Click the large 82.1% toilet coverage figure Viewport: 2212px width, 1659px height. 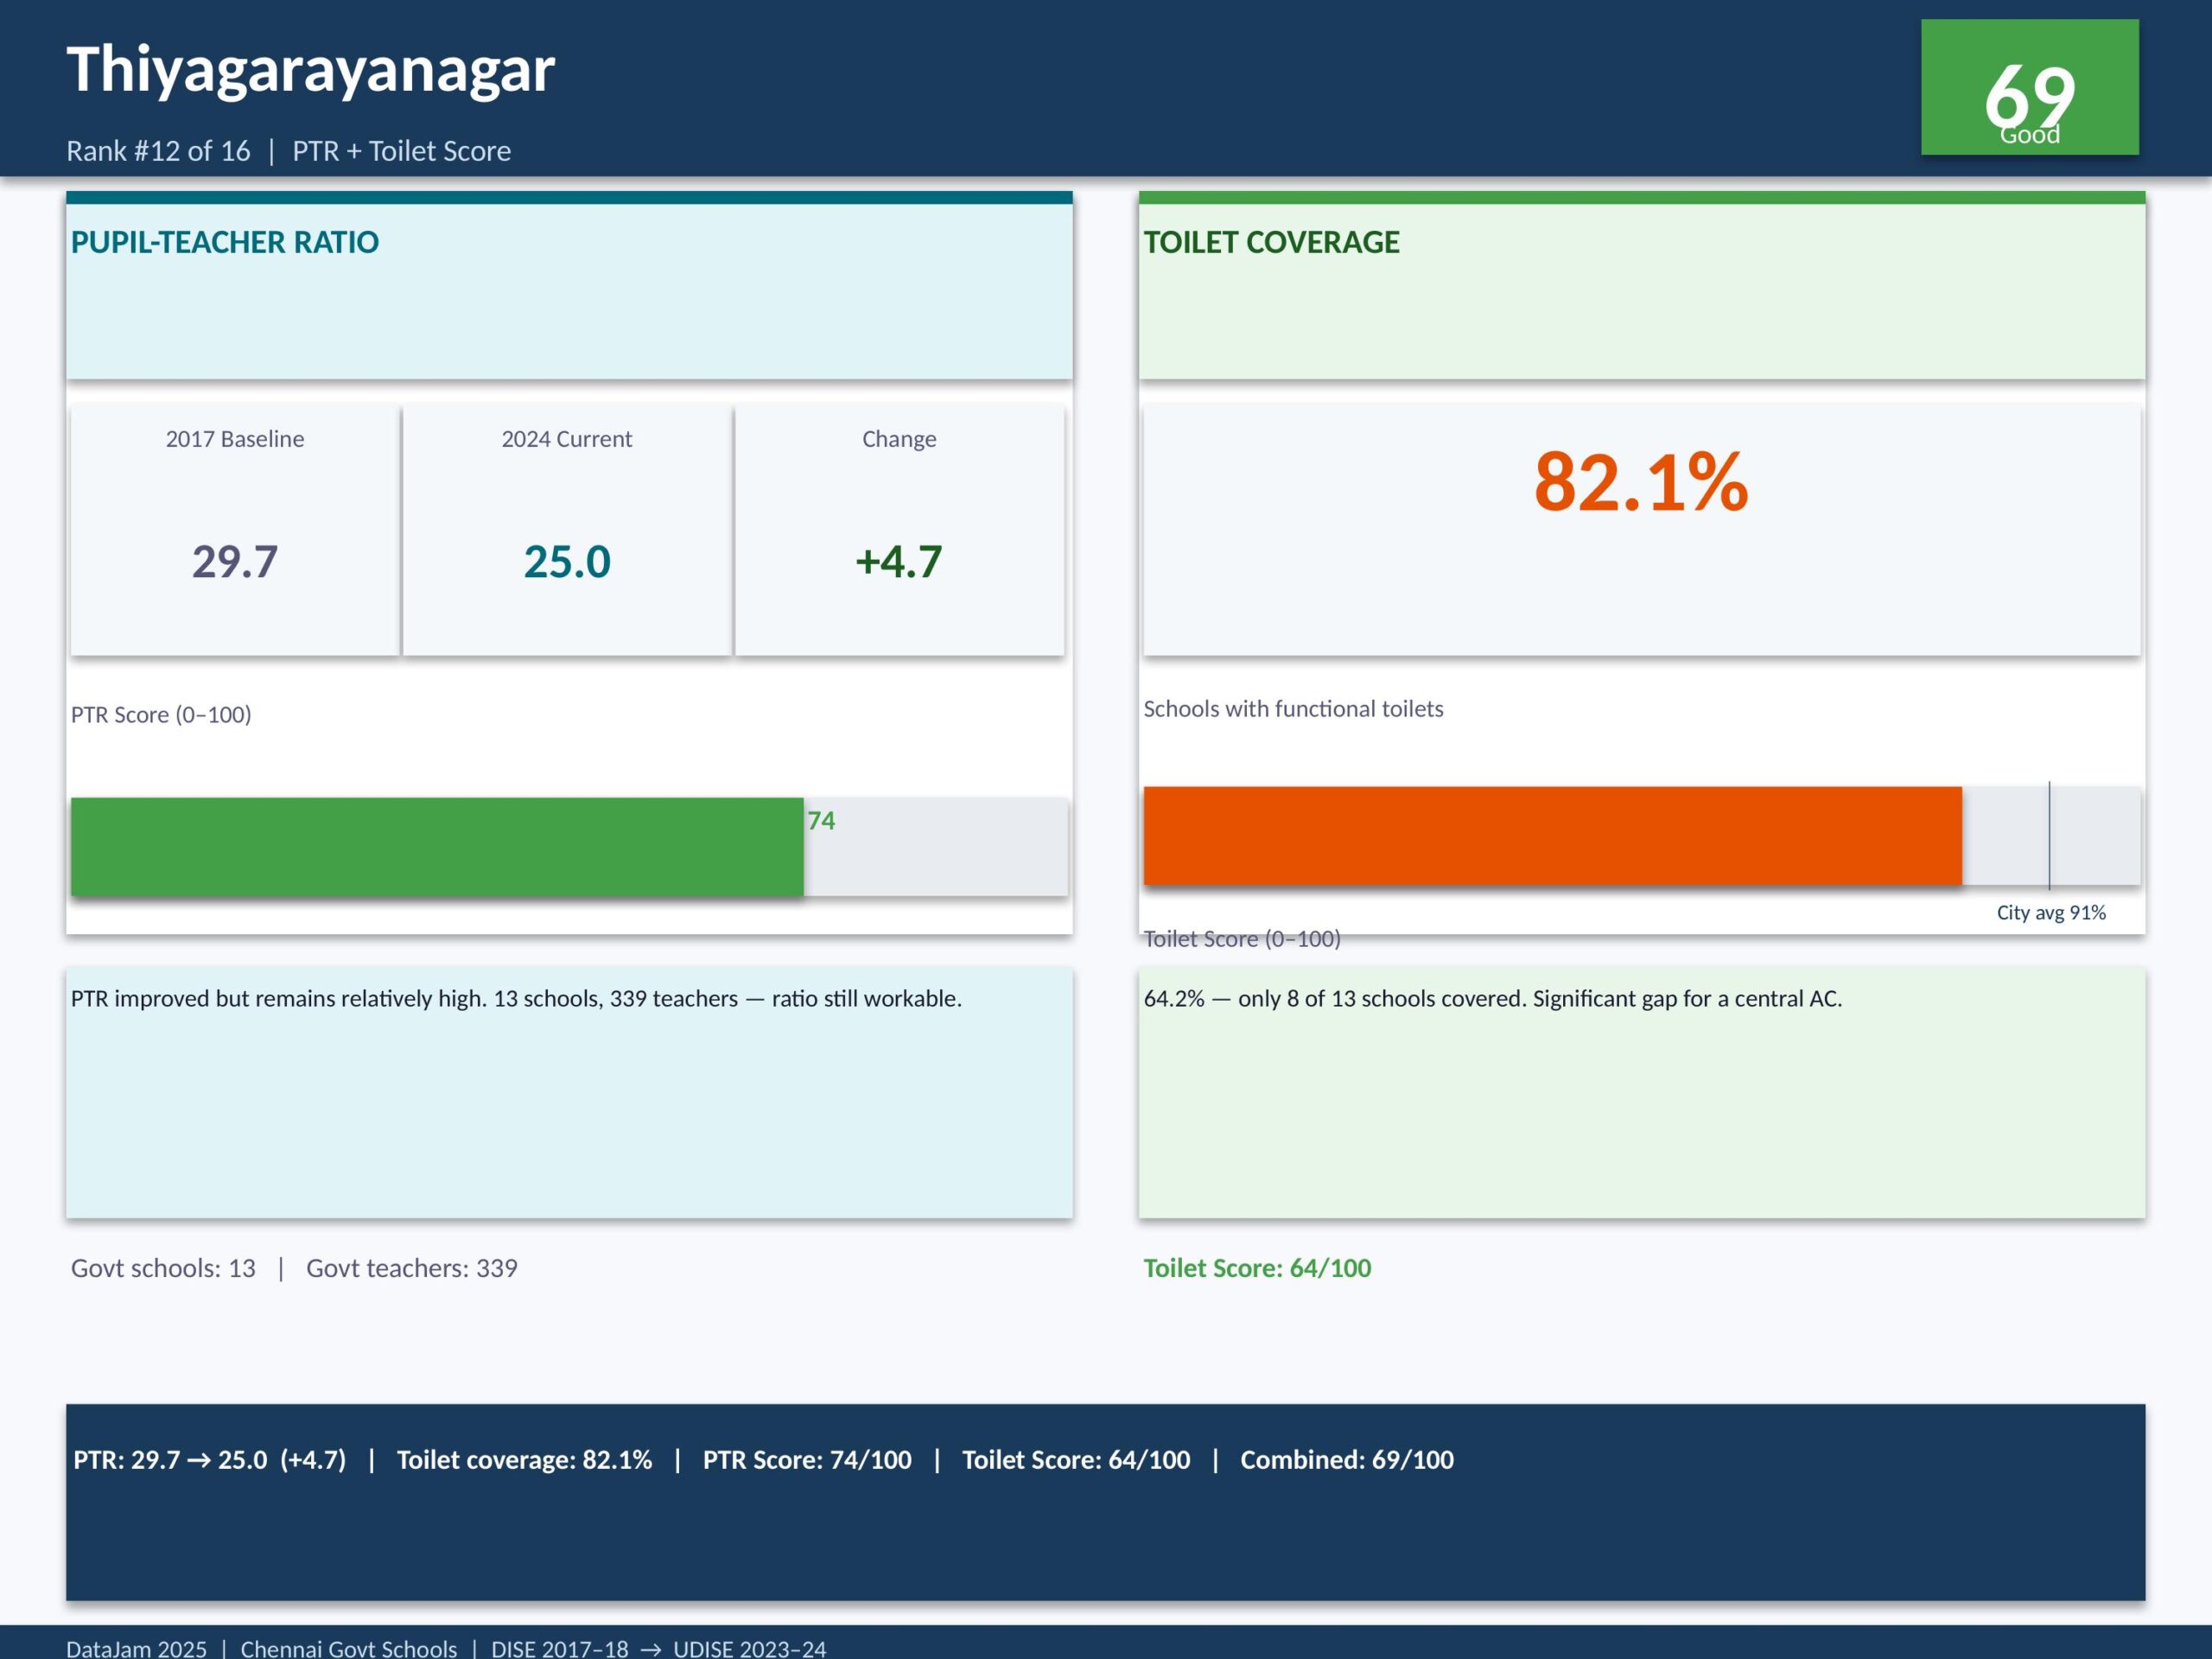point(1641,482)
